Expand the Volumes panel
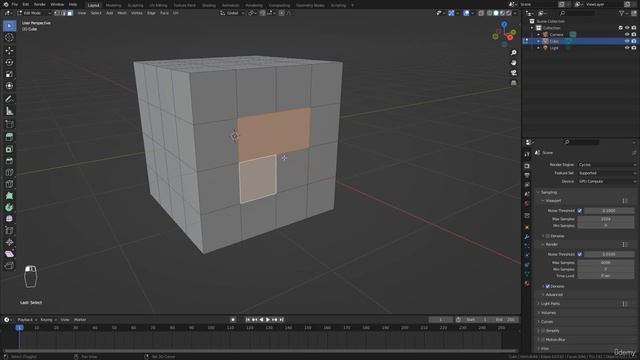640x360 pixels. pos(548,313)
